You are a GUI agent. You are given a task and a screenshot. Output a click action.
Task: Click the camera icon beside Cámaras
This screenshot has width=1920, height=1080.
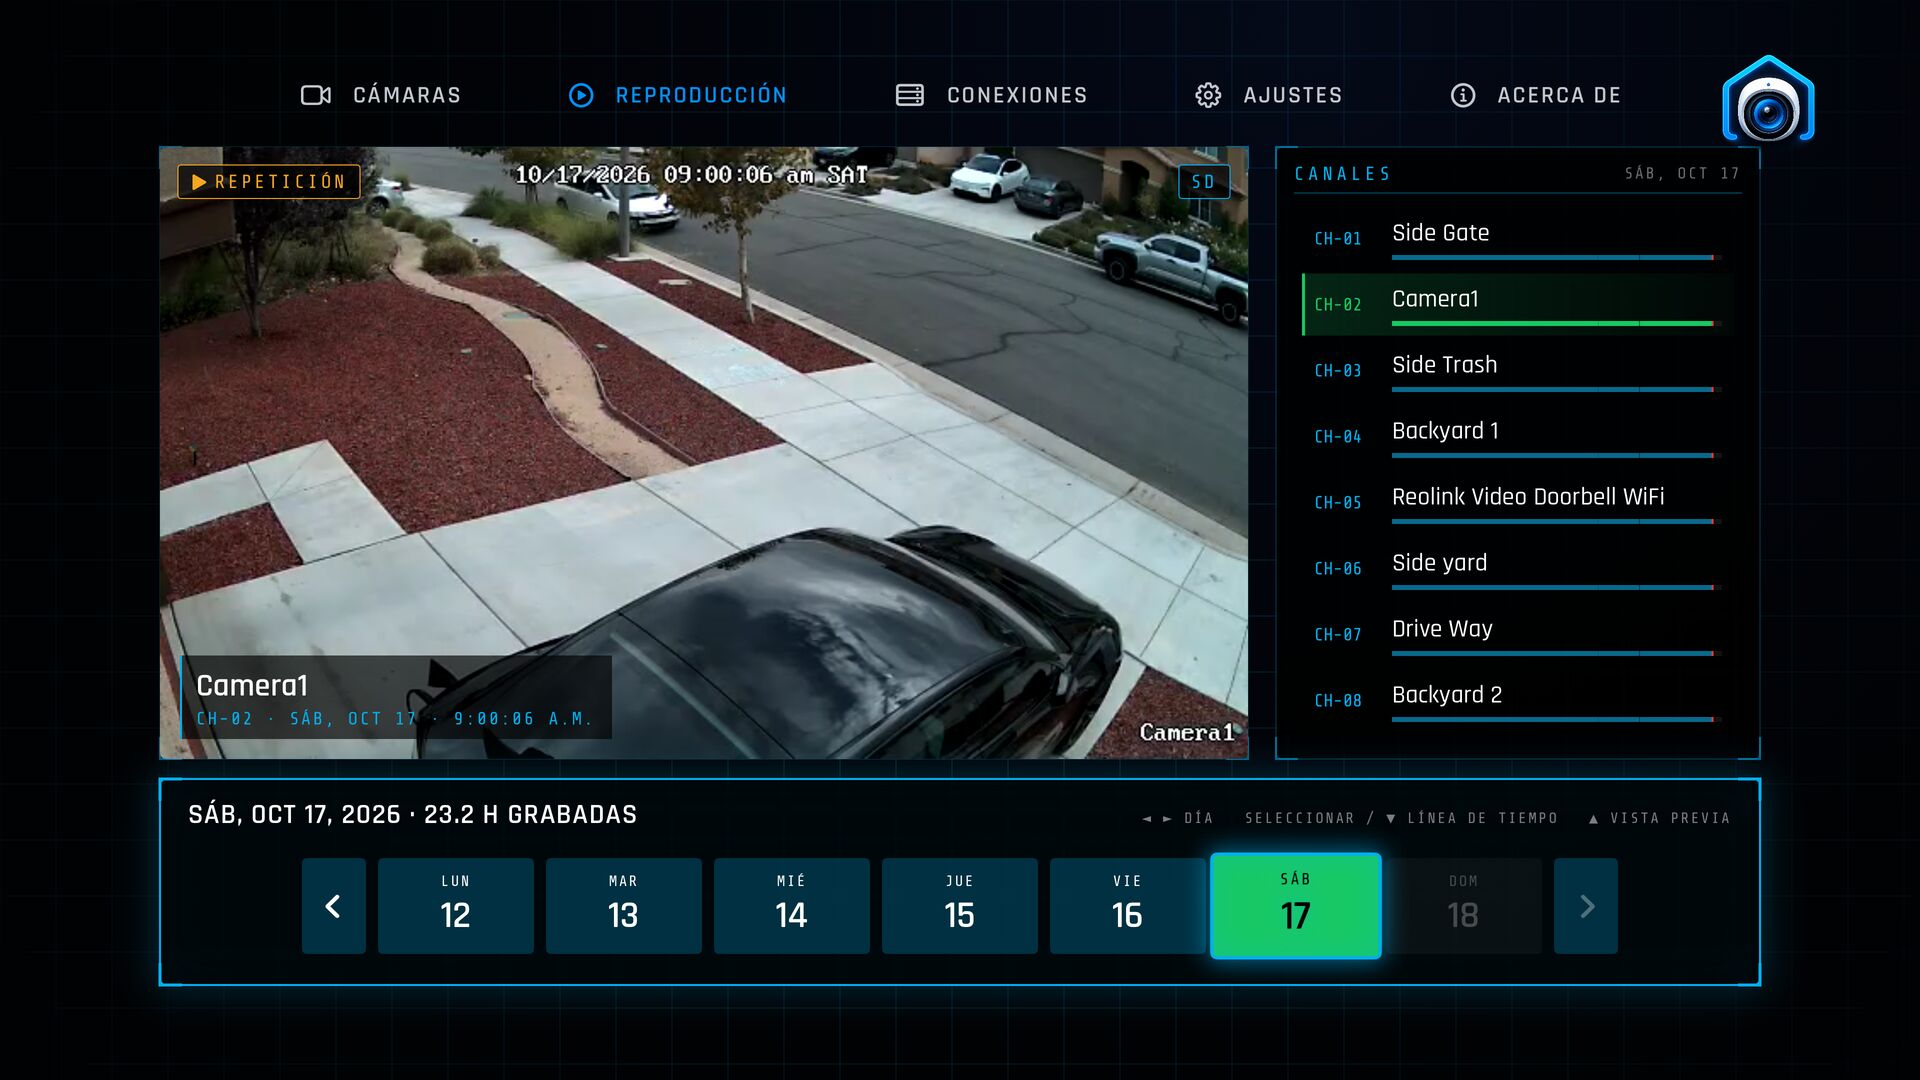(316, 95)
